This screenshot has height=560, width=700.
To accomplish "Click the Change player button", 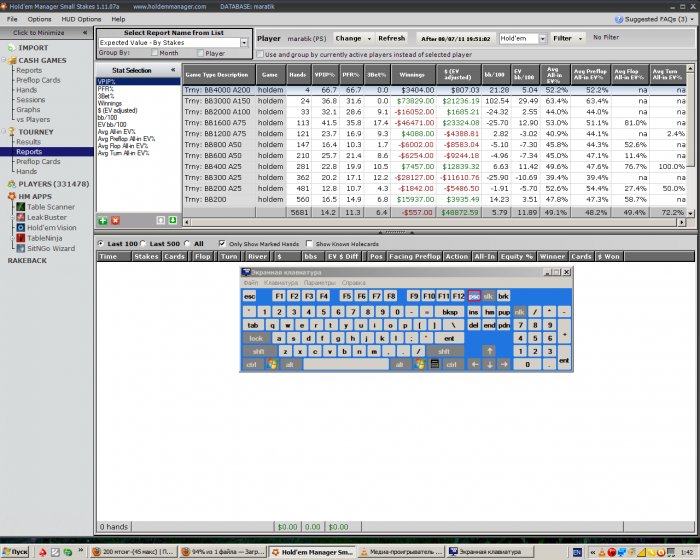I will coord(348,38).
